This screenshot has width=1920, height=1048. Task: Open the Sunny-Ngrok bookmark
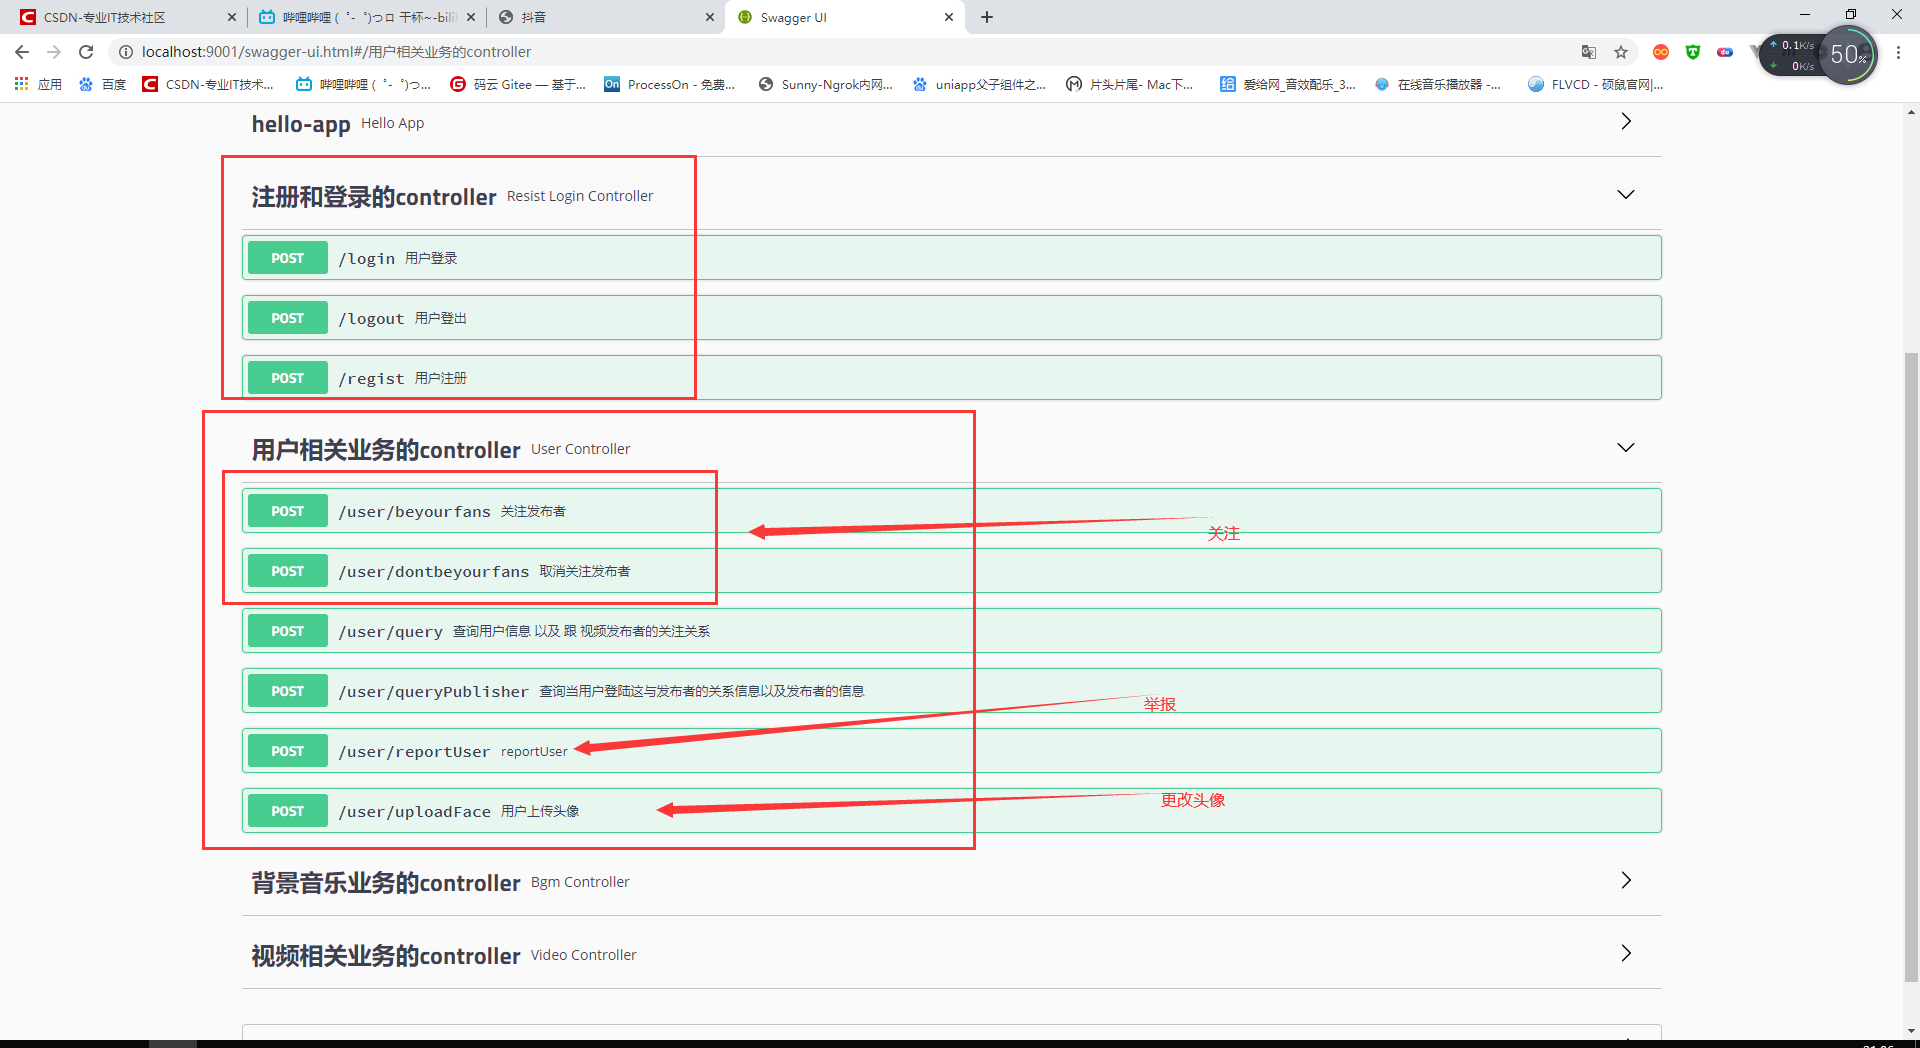click(x=825, y=84)
